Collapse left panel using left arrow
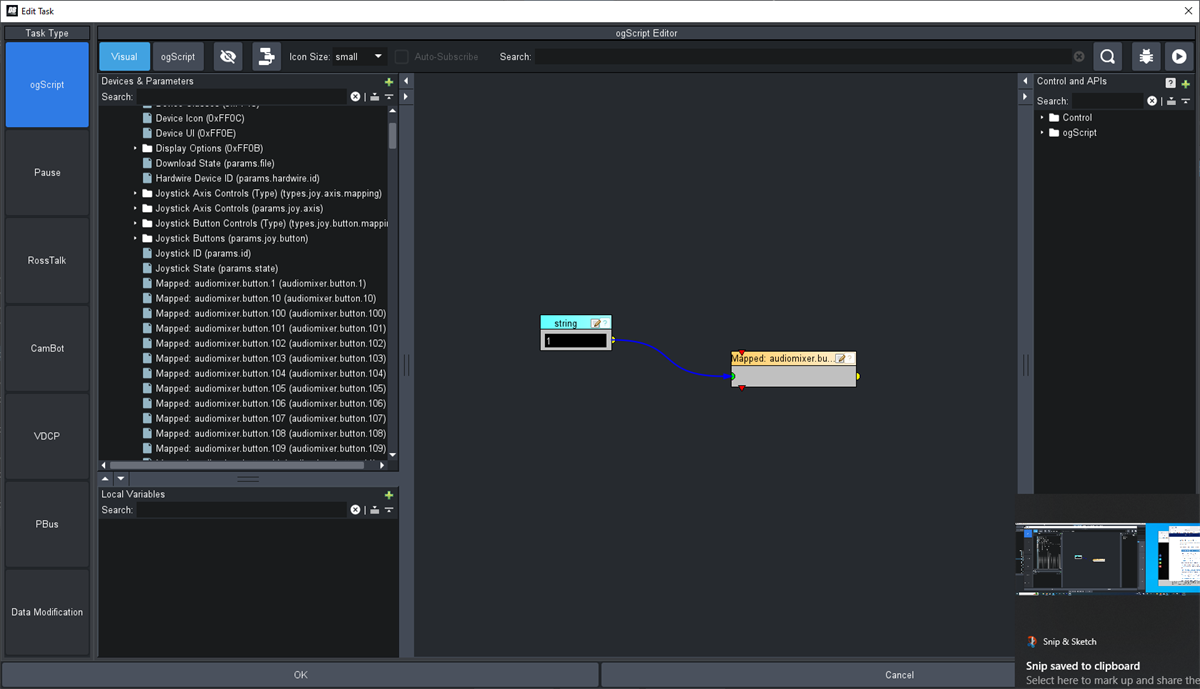Viewport: 1200px width, 689px height. point(406,81)
